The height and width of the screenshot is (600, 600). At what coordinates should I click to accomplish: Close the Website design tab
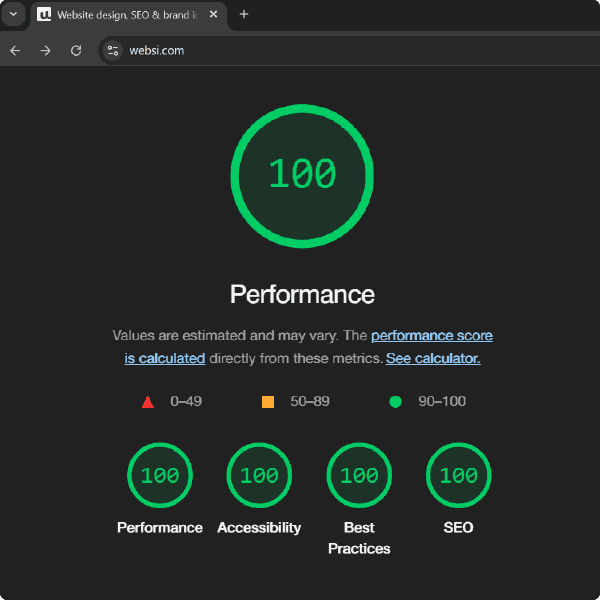pos(213,15)
